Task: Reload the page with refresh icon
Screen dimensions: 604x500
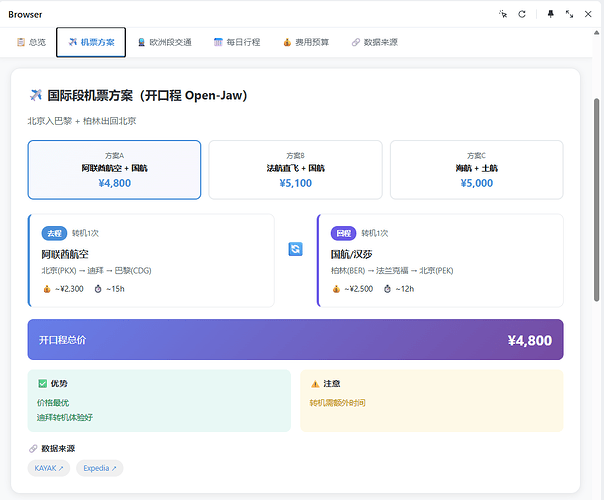Action: (522, 14)
